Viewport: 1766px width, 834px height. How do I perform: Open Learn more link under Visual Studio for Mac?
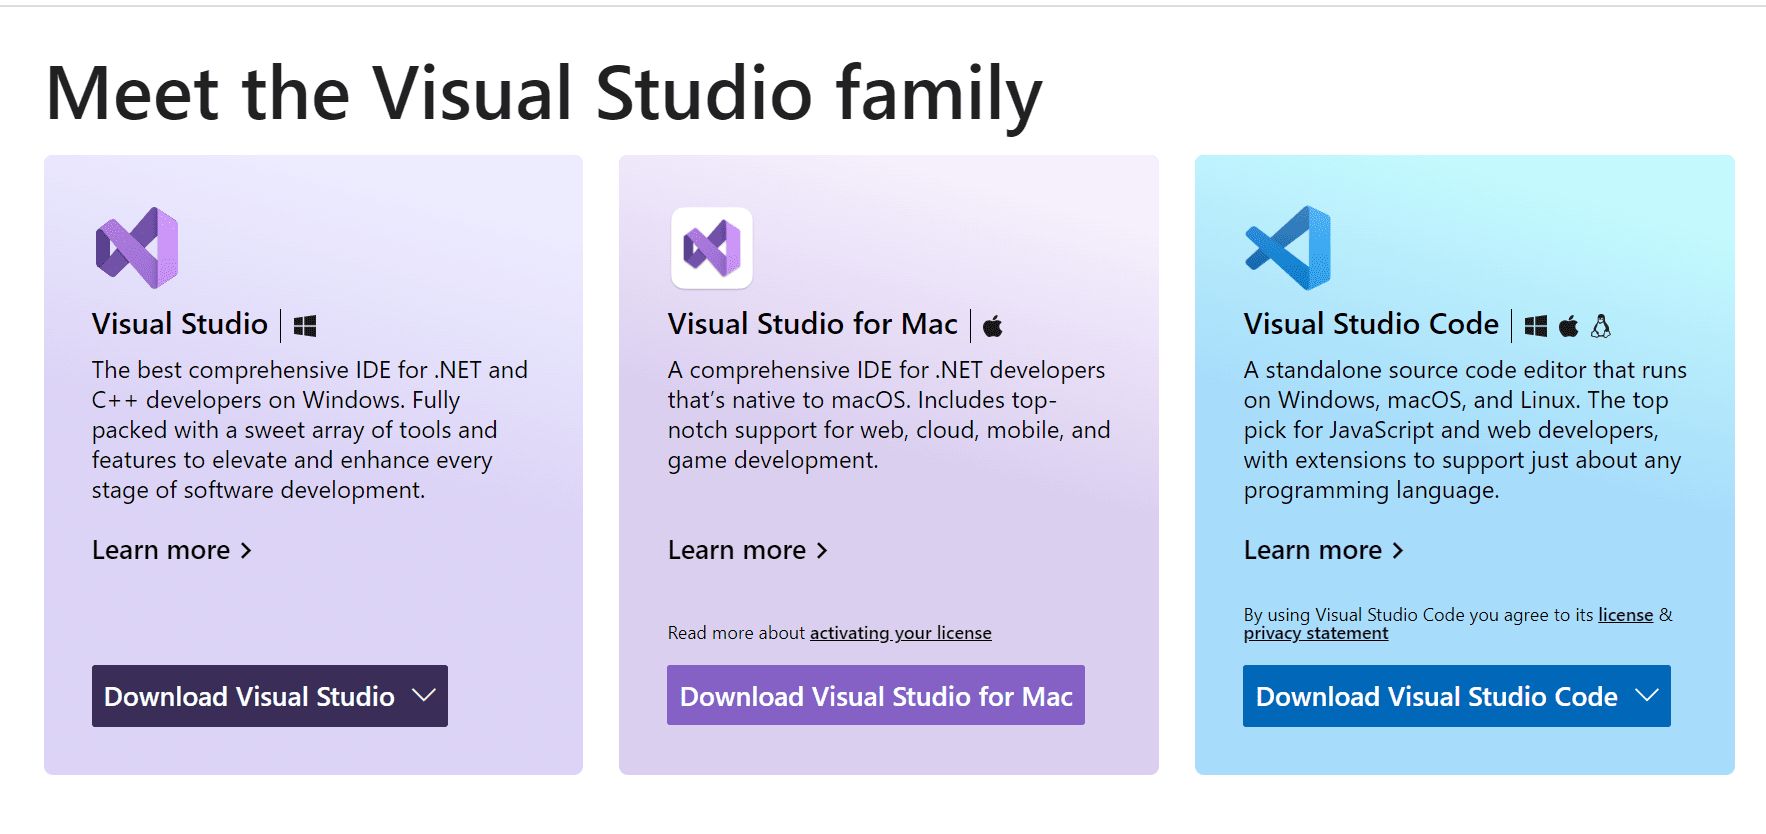(x=748, y=550)
